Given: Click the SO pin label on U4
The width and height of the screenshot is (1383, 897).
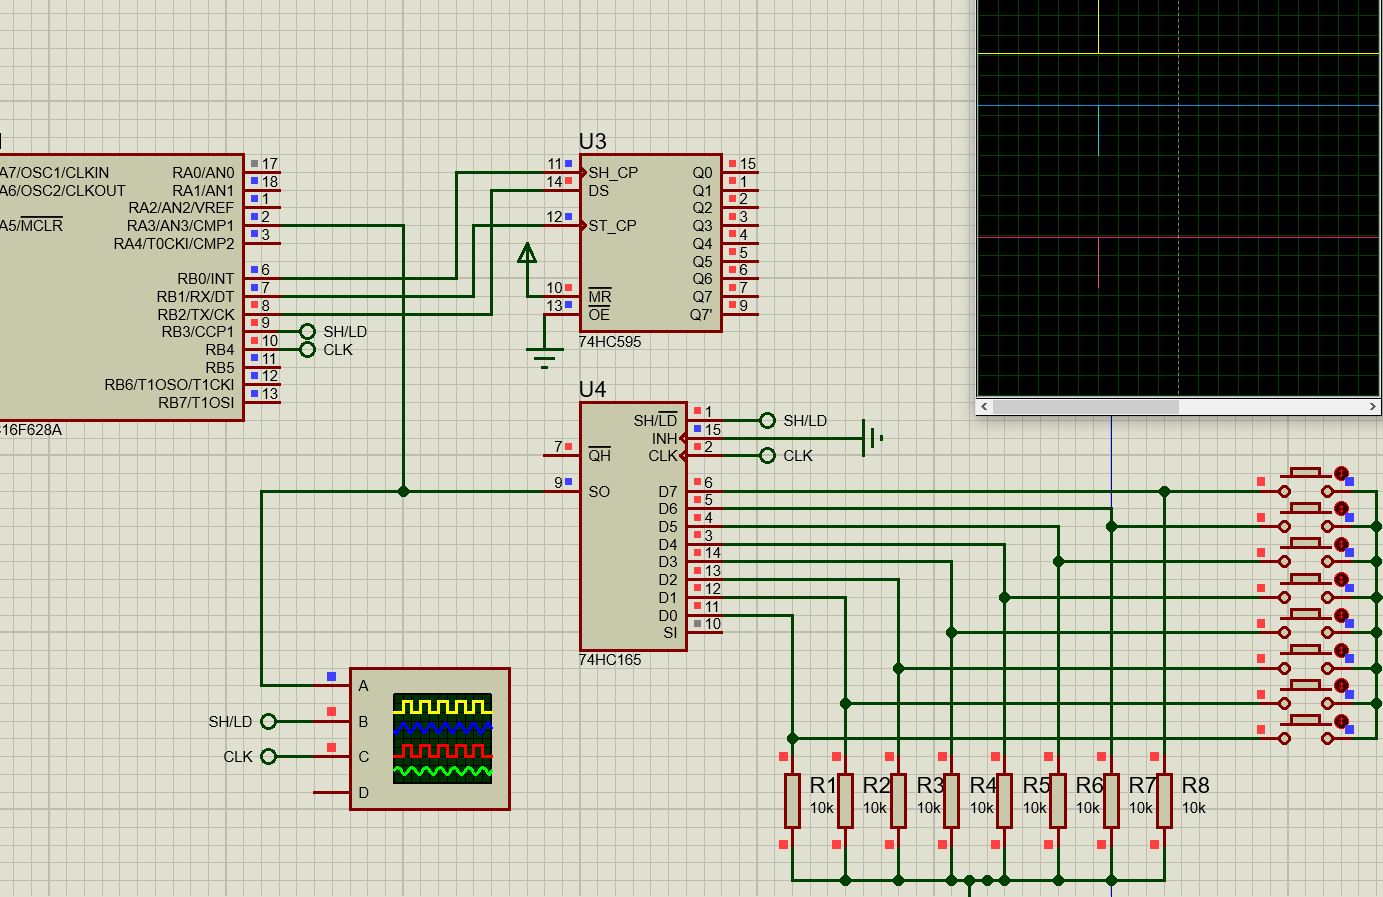Looking at the screenshot, I should click(x=599, y=492).
